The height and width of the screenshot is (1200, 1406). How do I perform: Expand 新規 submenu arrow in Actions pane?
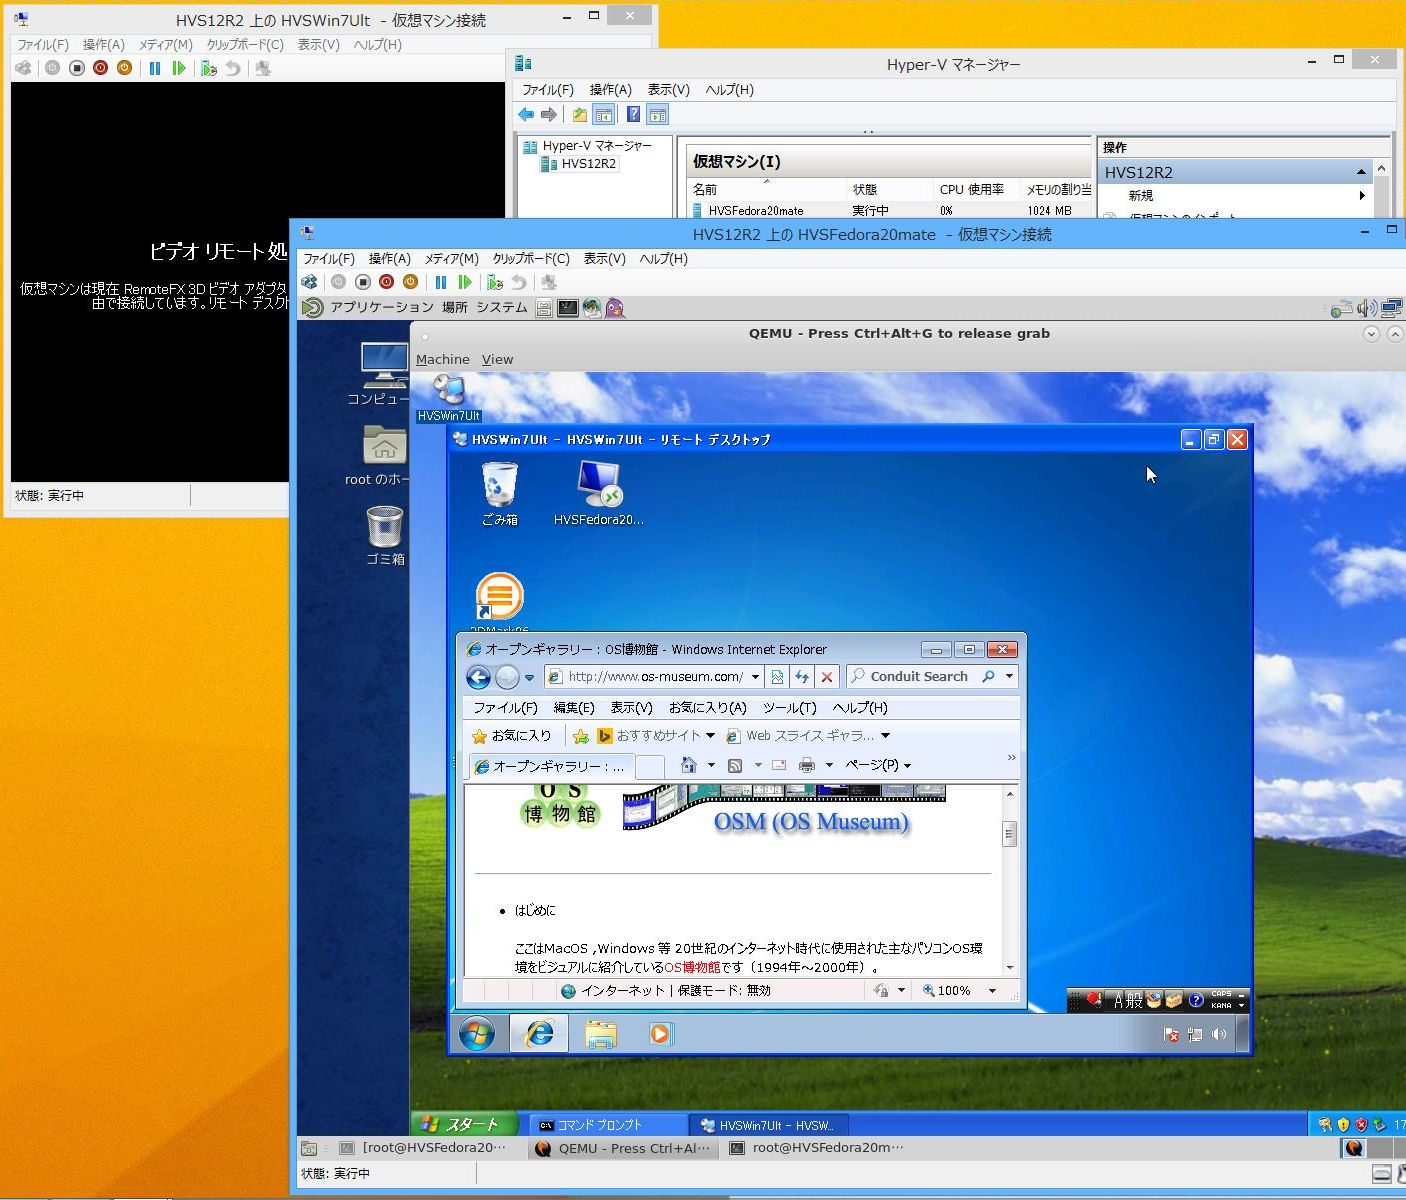click(1362, 196)
